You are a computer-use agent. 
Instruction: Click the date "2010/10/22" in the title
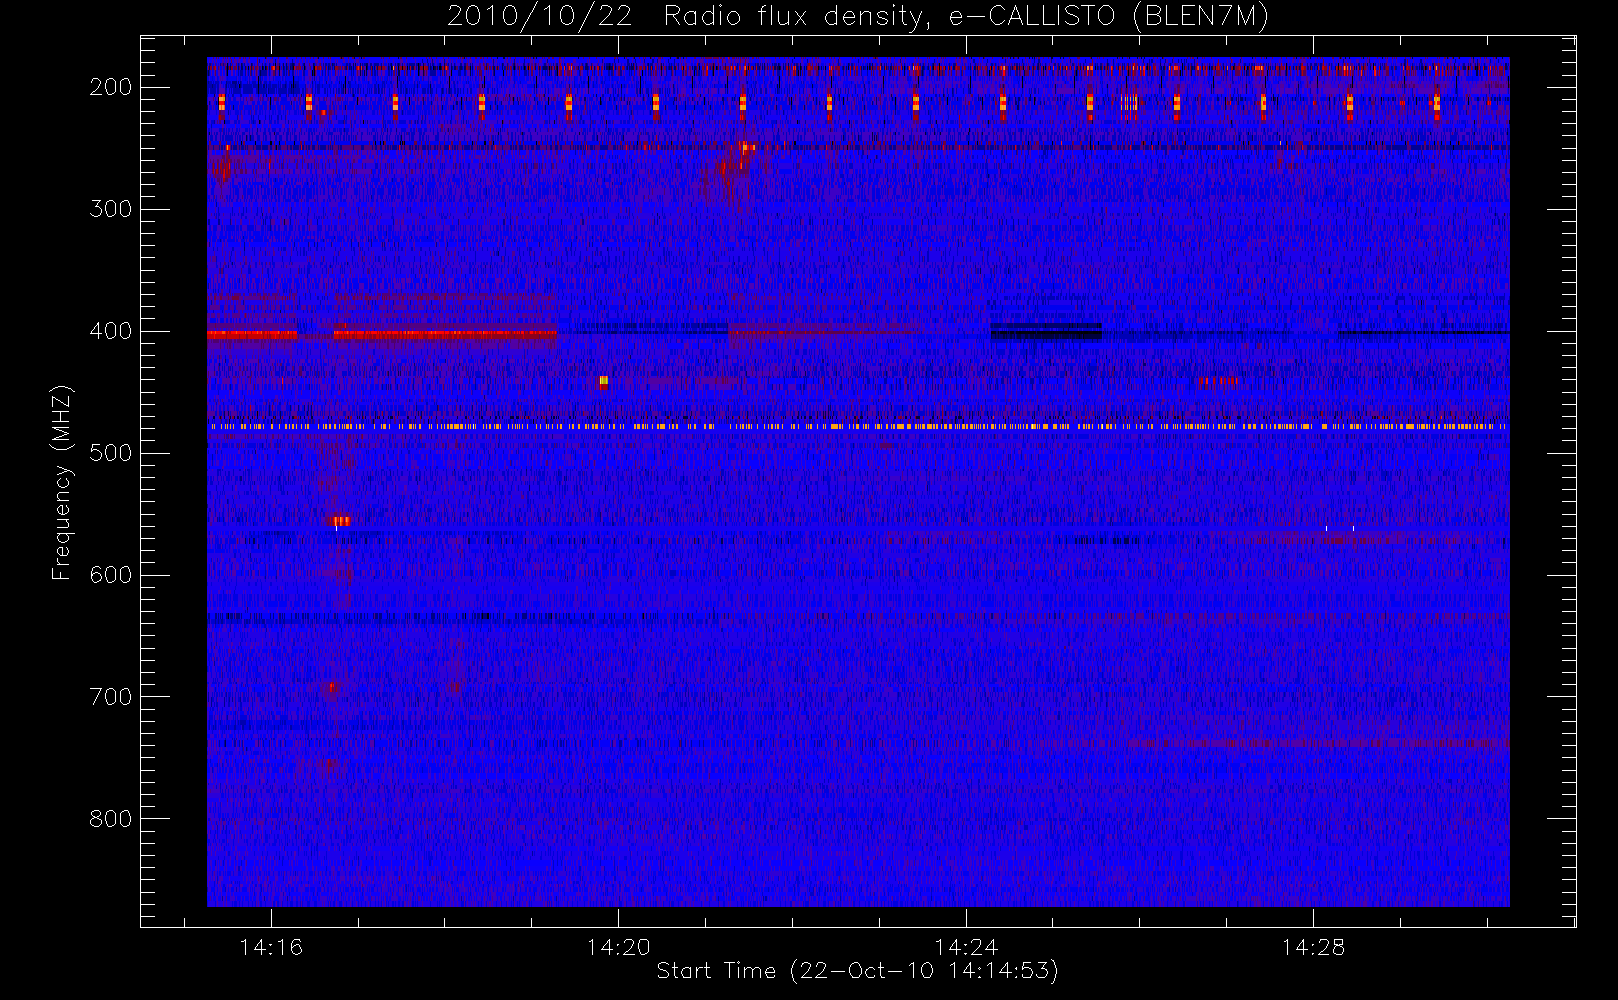point(540,17)
